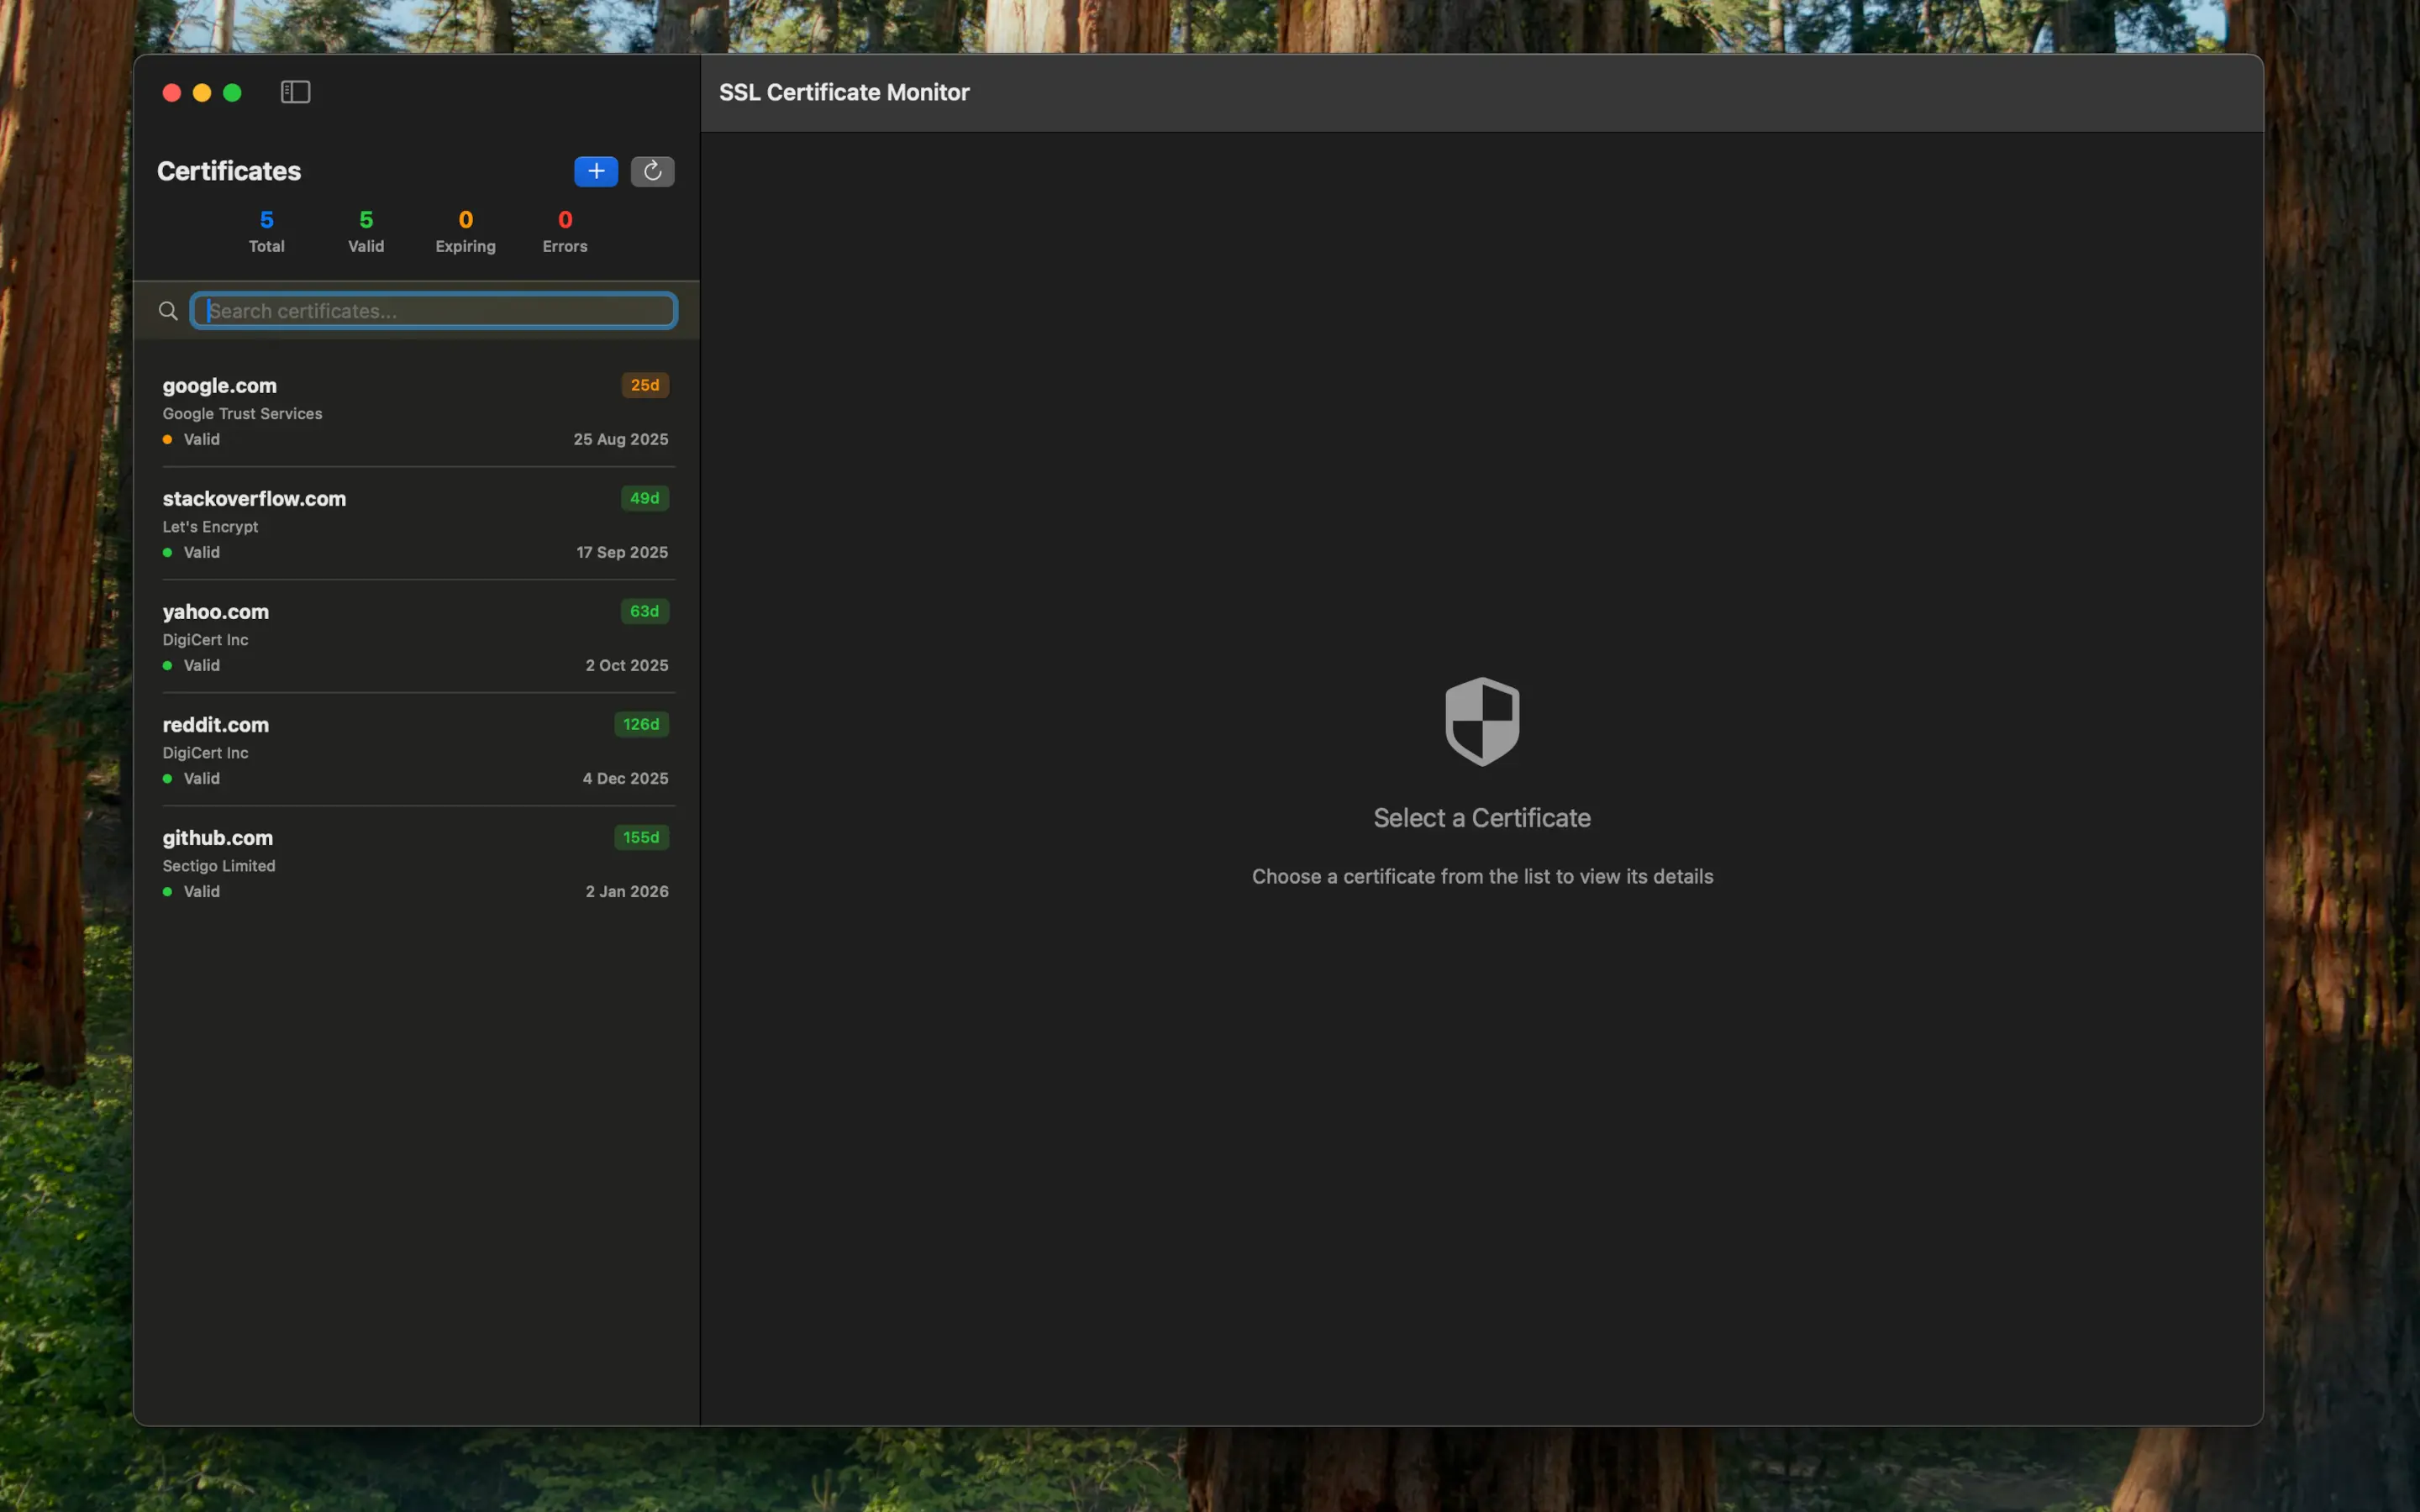
Task: Click the 49d badge on stackoverflow.com
Action: click(645, 498)
